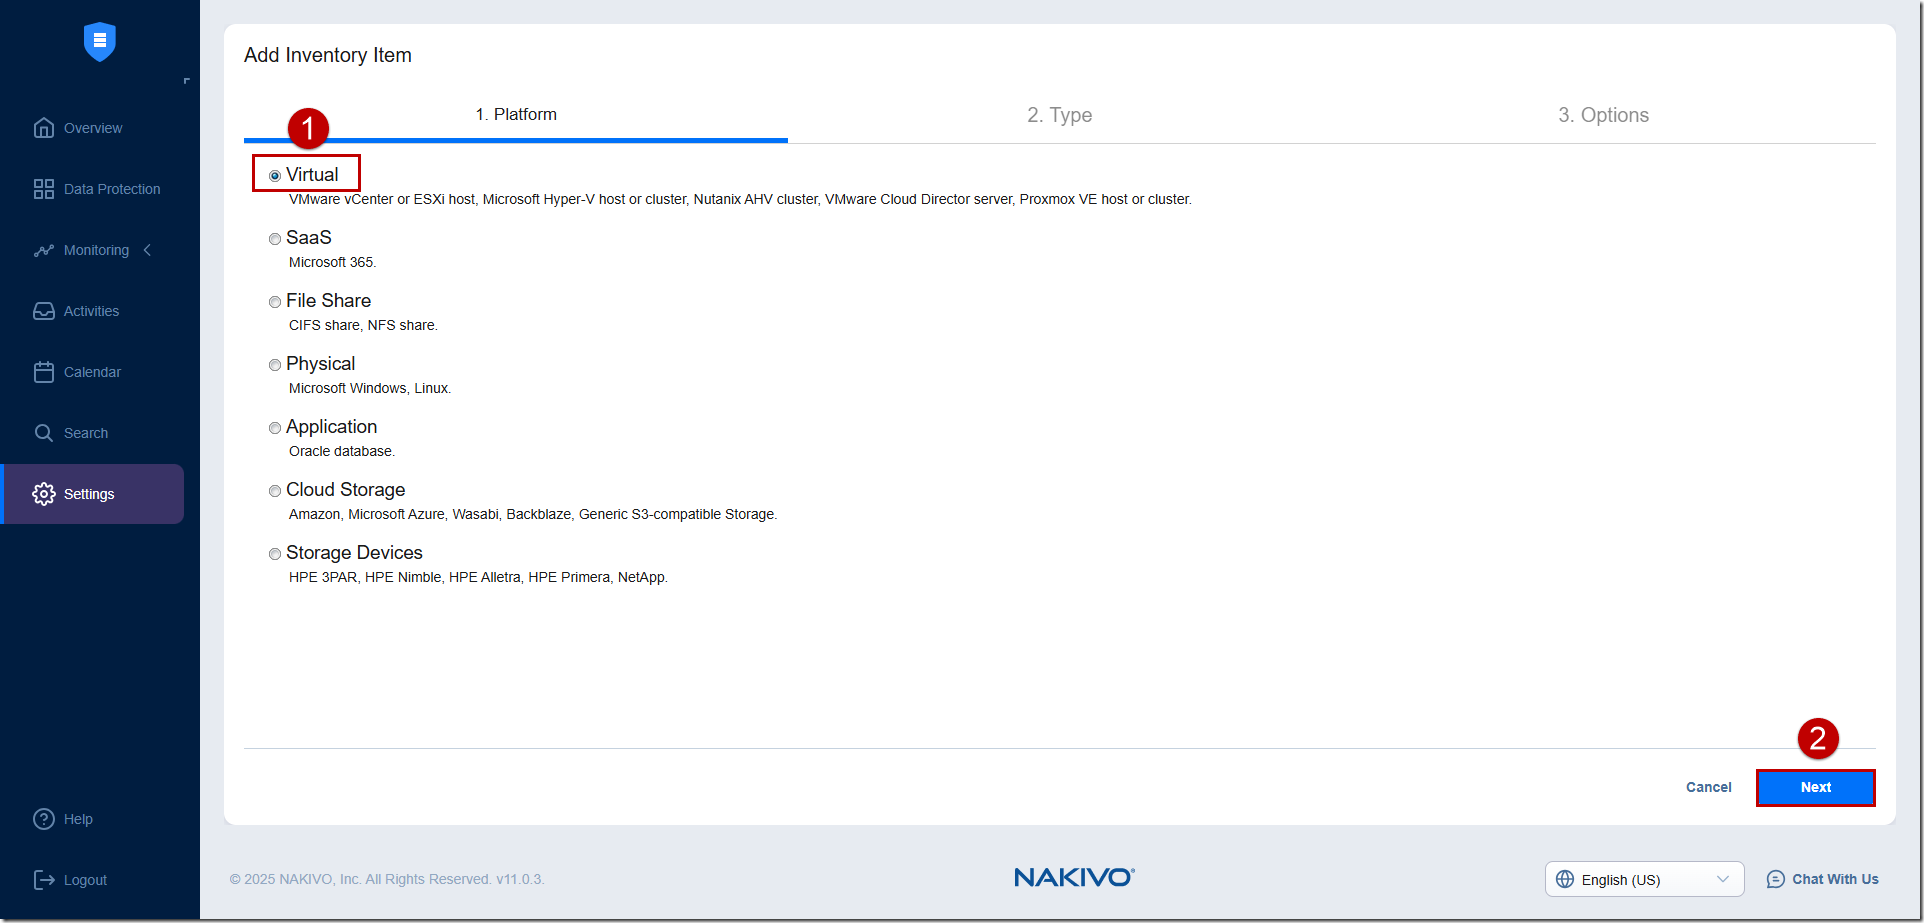Open Overview in the sidebar
The width and height of the screenshot is (1924, 923).
[x=93, y=128]
